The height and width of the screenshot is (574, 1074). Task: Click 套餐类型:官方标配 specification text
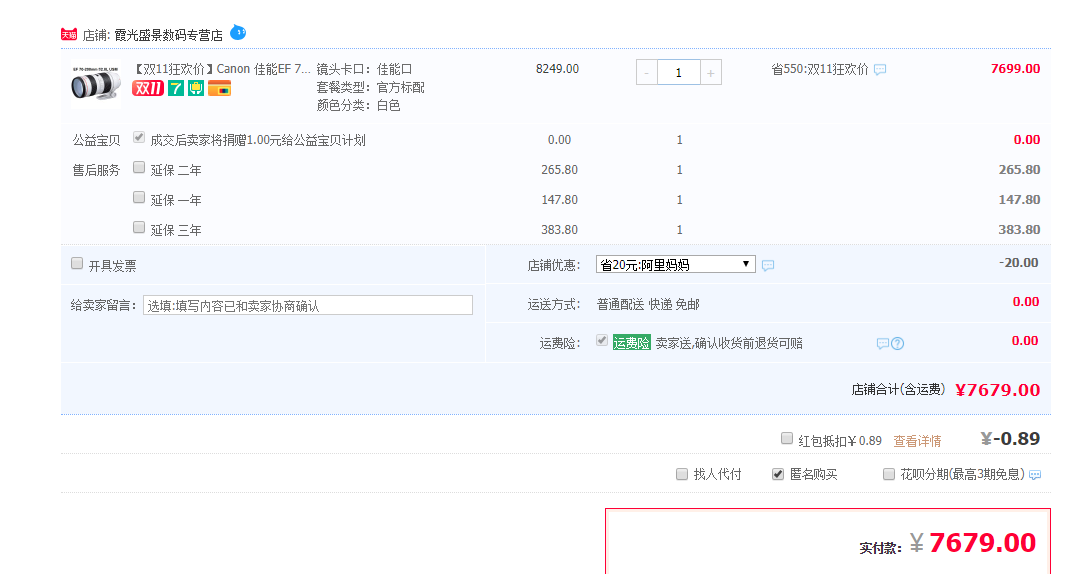click(x=371, y=88)
